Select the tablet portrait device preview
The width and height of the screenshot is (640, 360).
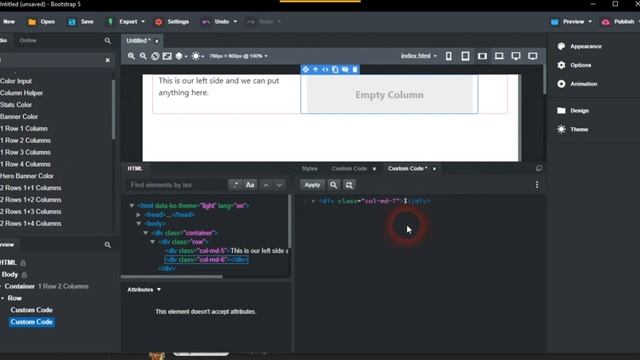465,56
